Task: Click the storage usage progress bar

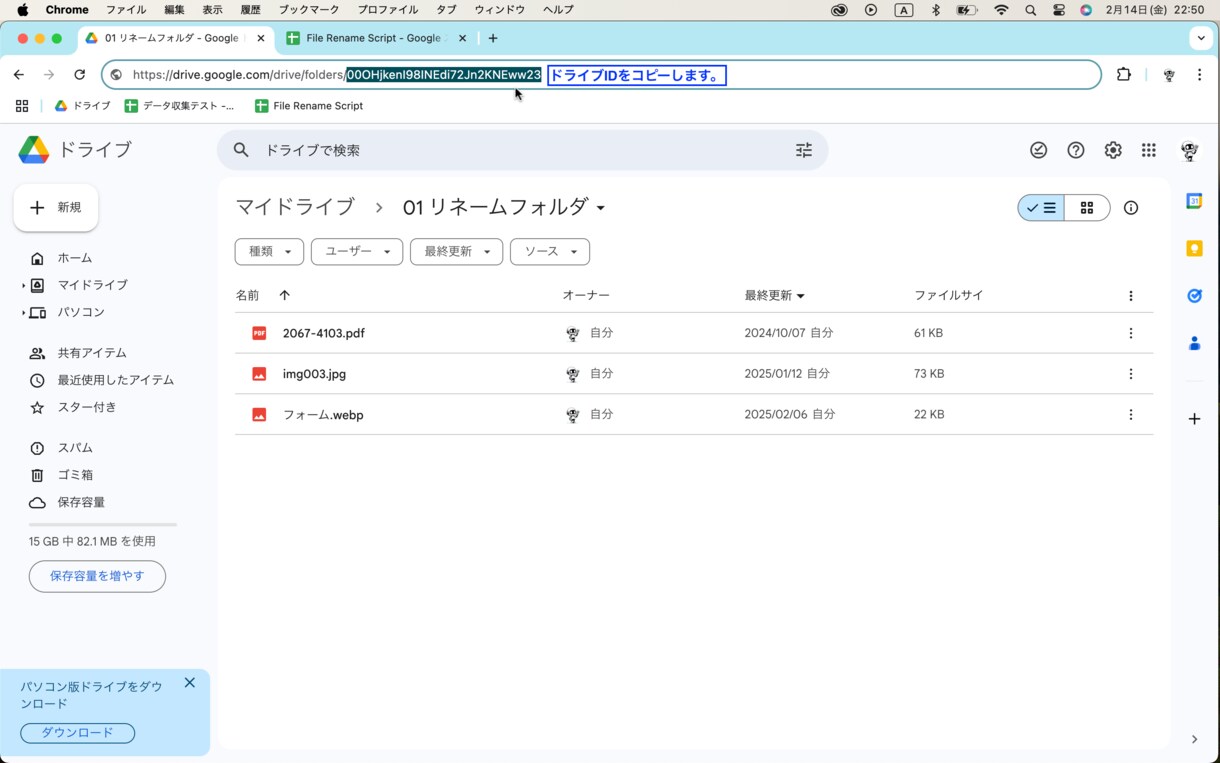Action: pyautogui.click(x=103, y=524)
